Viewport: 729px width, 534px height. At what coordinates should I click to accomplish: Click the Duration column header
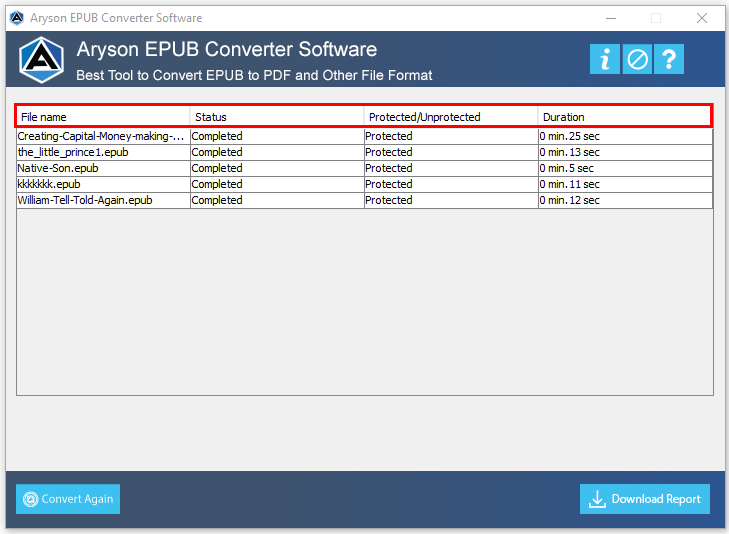coord(624,117)
